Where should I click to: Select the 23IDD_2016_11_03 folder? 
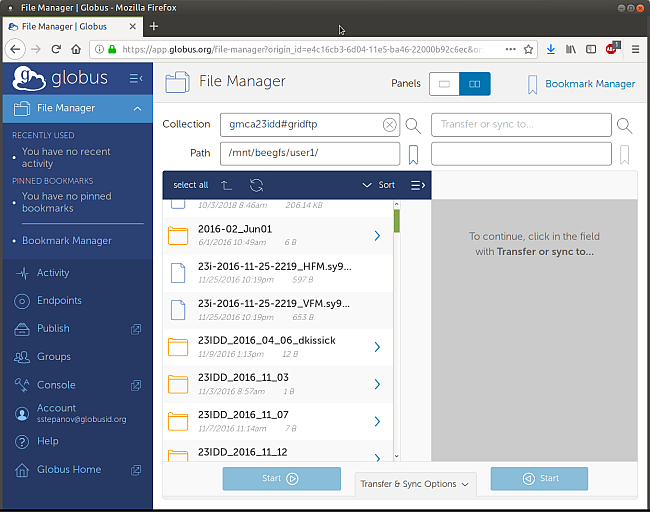pos(278,385)
